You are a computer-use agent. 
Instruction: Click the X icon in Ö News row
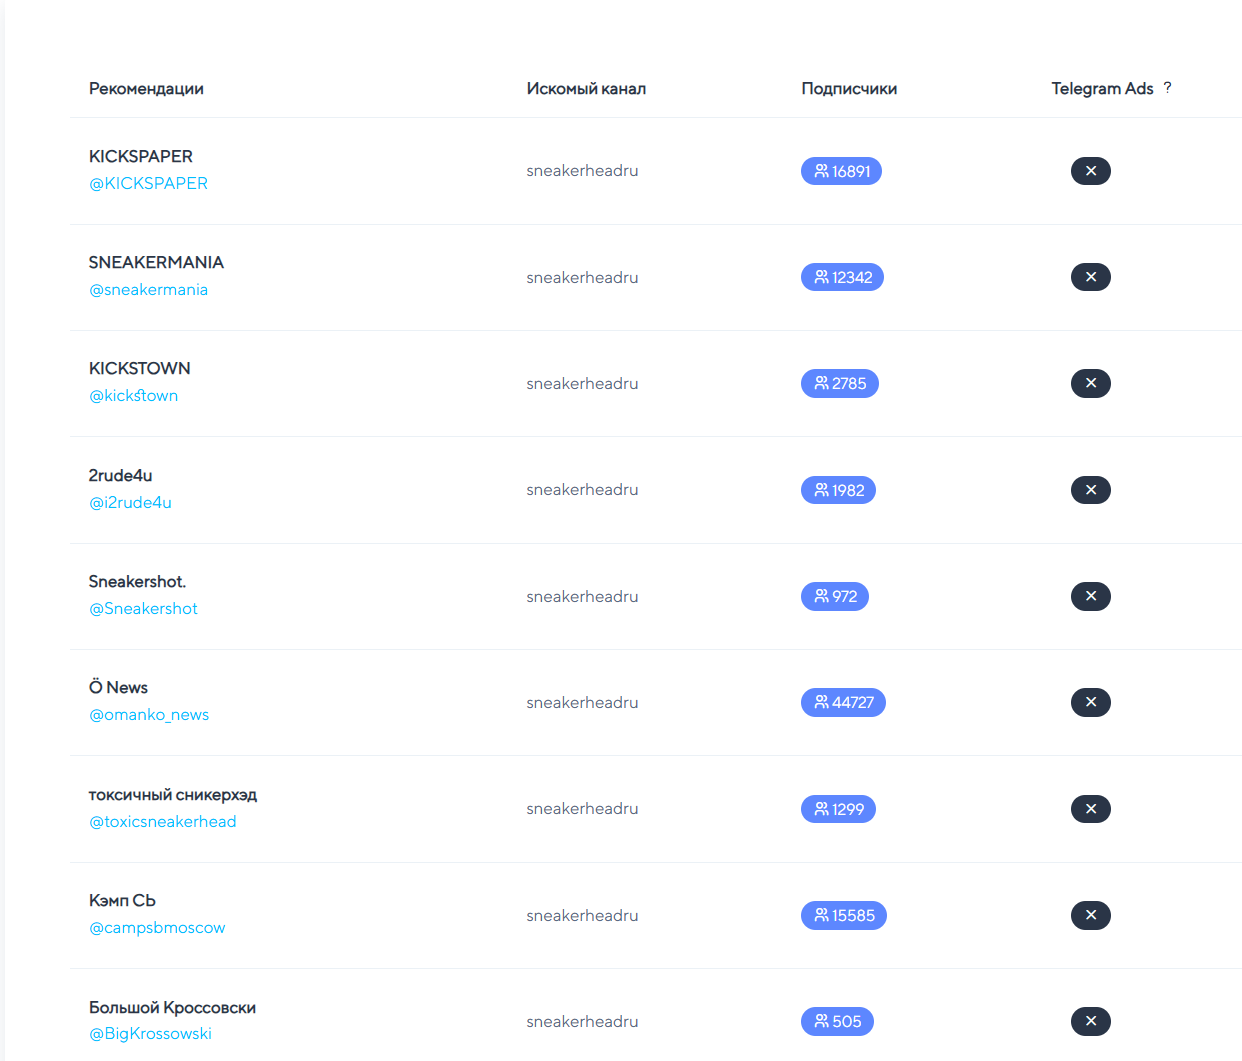(x=1090, y=702)
